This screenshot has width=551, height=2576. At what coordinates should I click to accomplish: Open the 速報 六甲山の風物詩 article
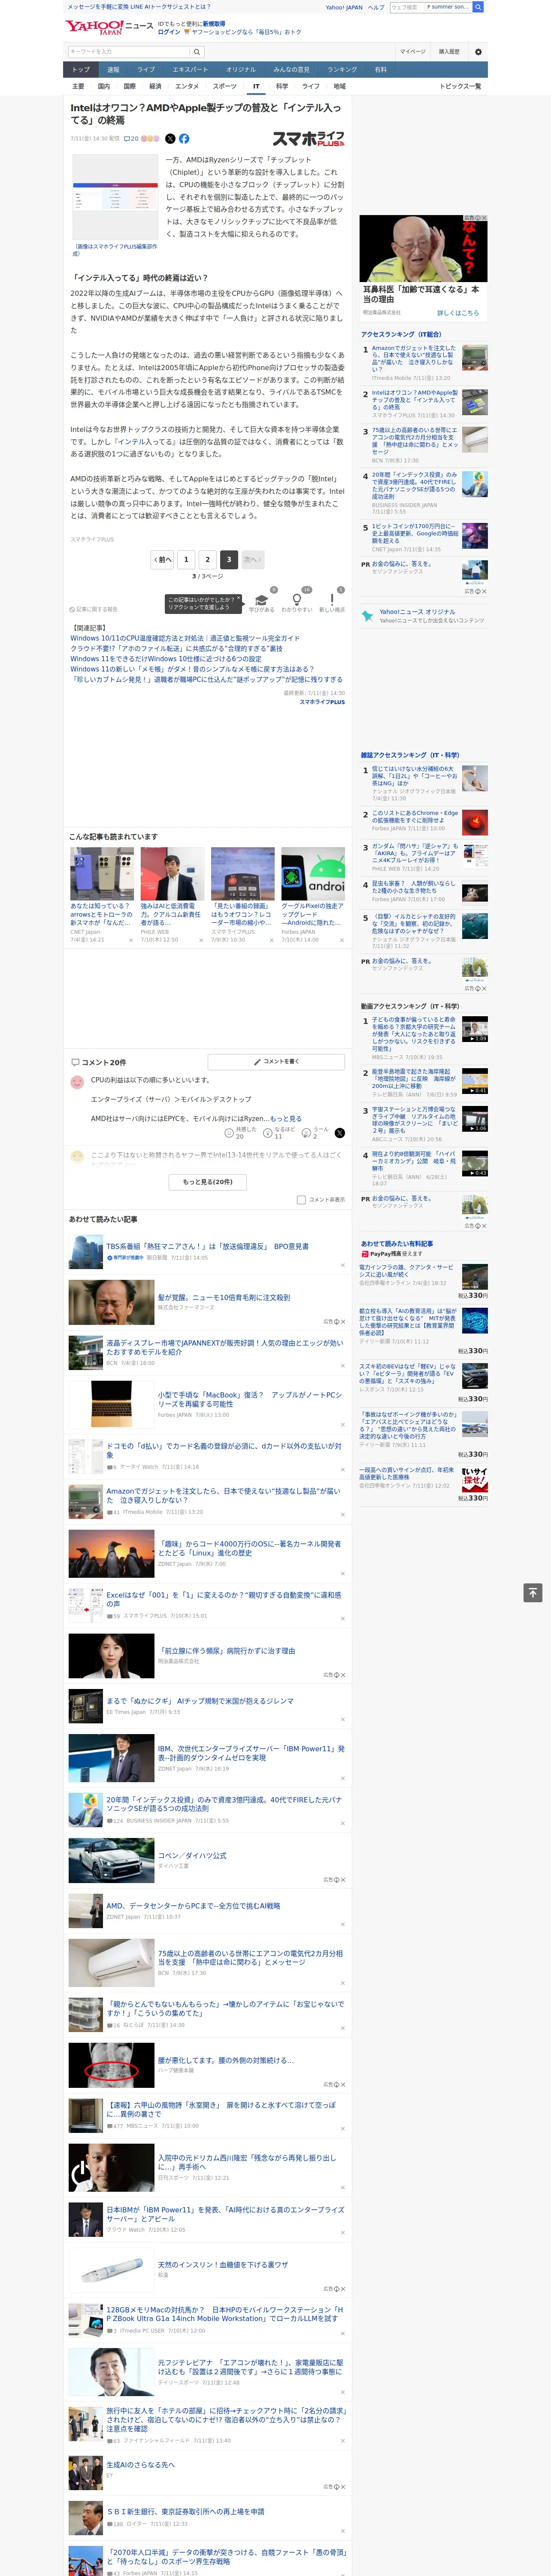click(x=221, y=2110)
